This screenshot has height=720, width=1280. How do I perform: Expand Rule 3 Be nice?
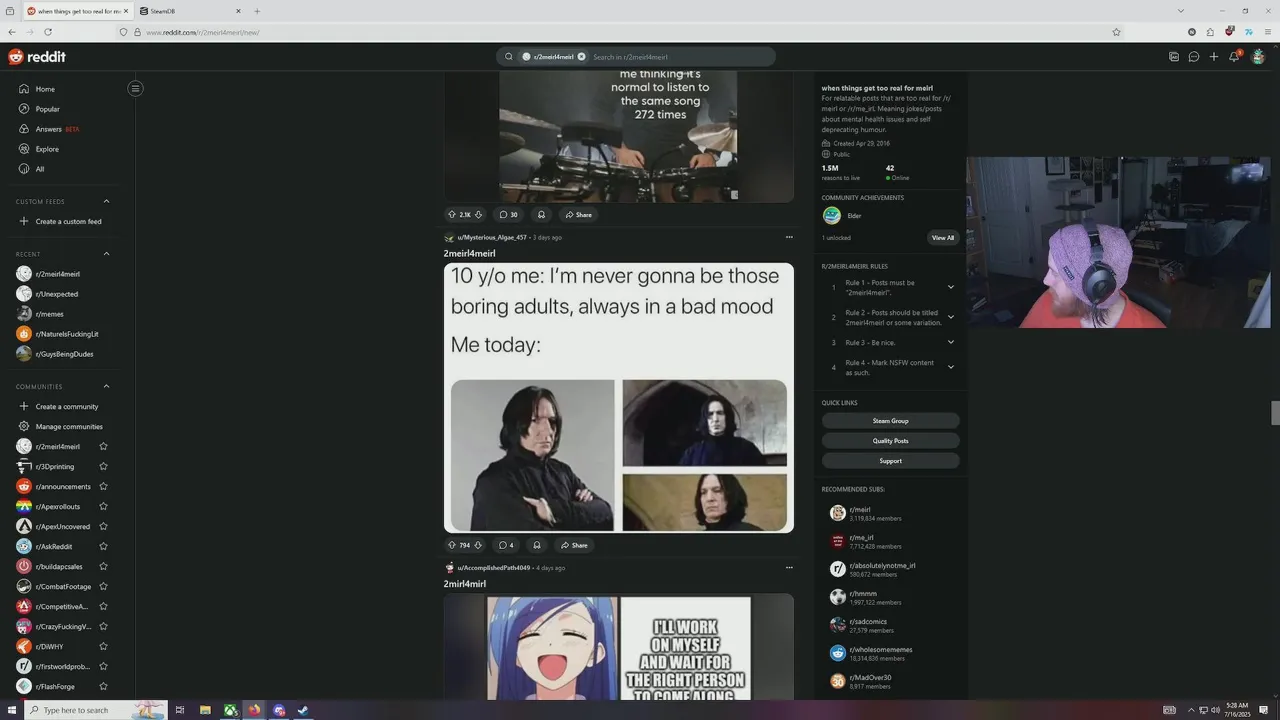[951, 342]
